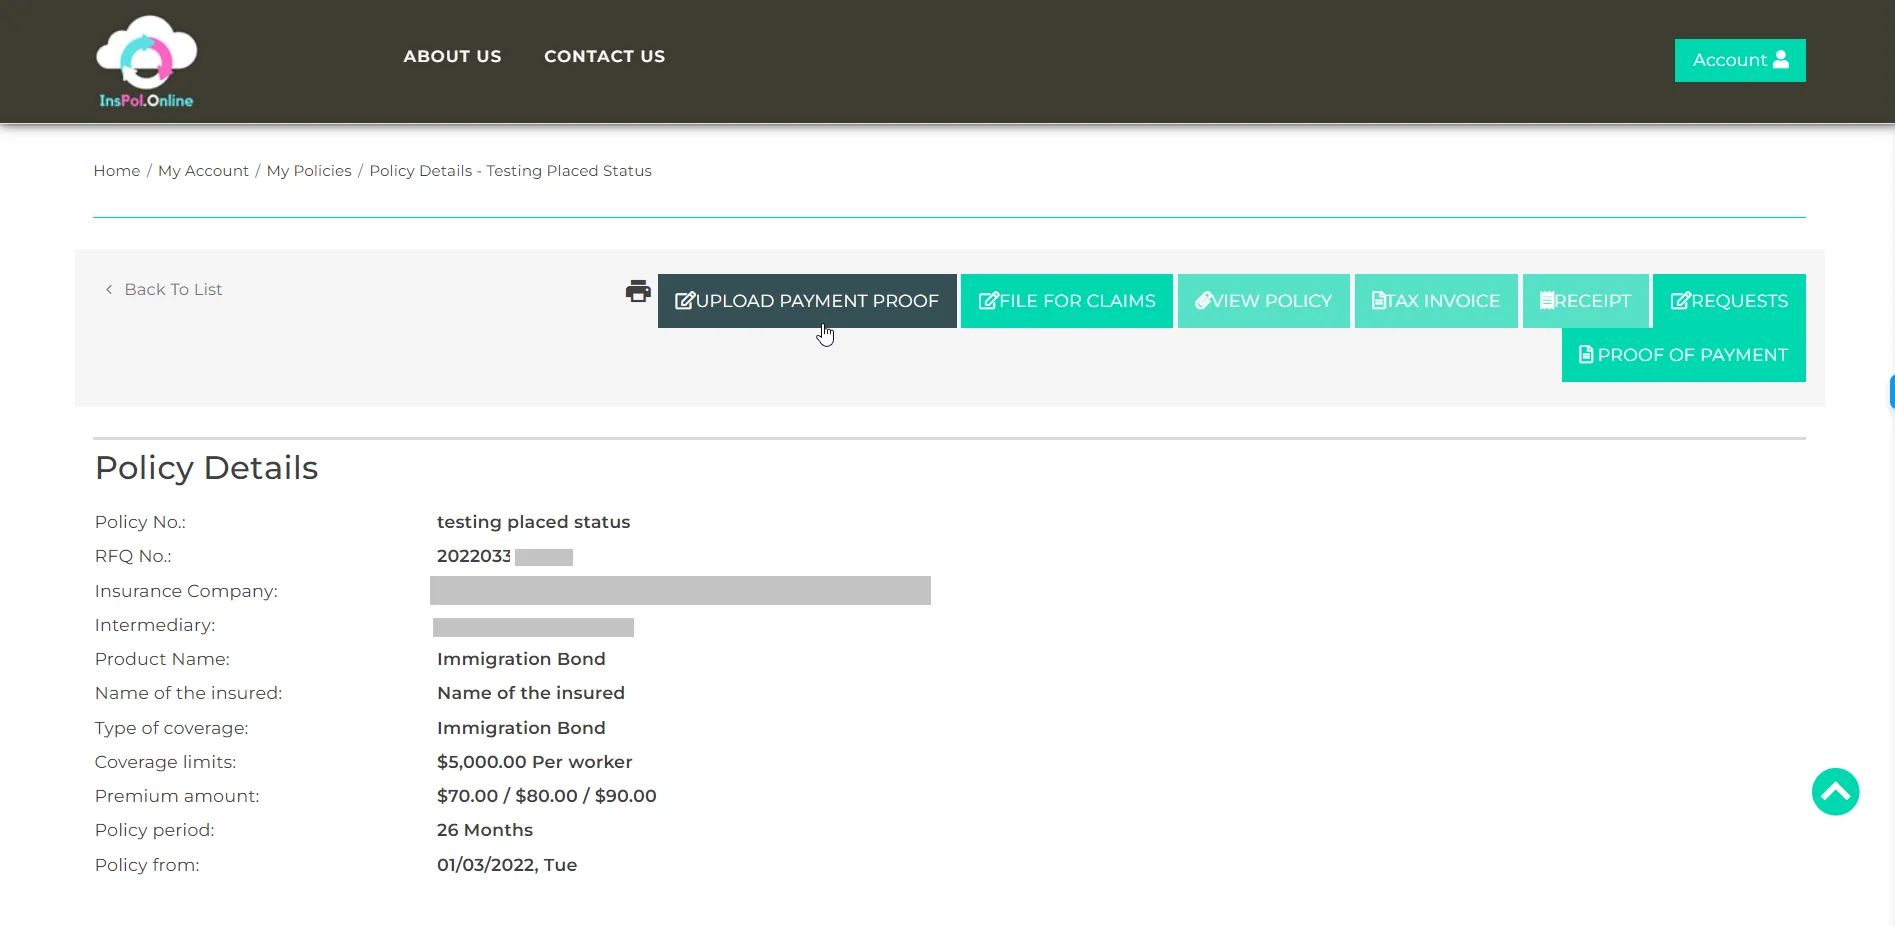Click the 'Immigration Bond' product name value
The height and width of the screenshot is (926, 1895).
[x=521, y=659]
